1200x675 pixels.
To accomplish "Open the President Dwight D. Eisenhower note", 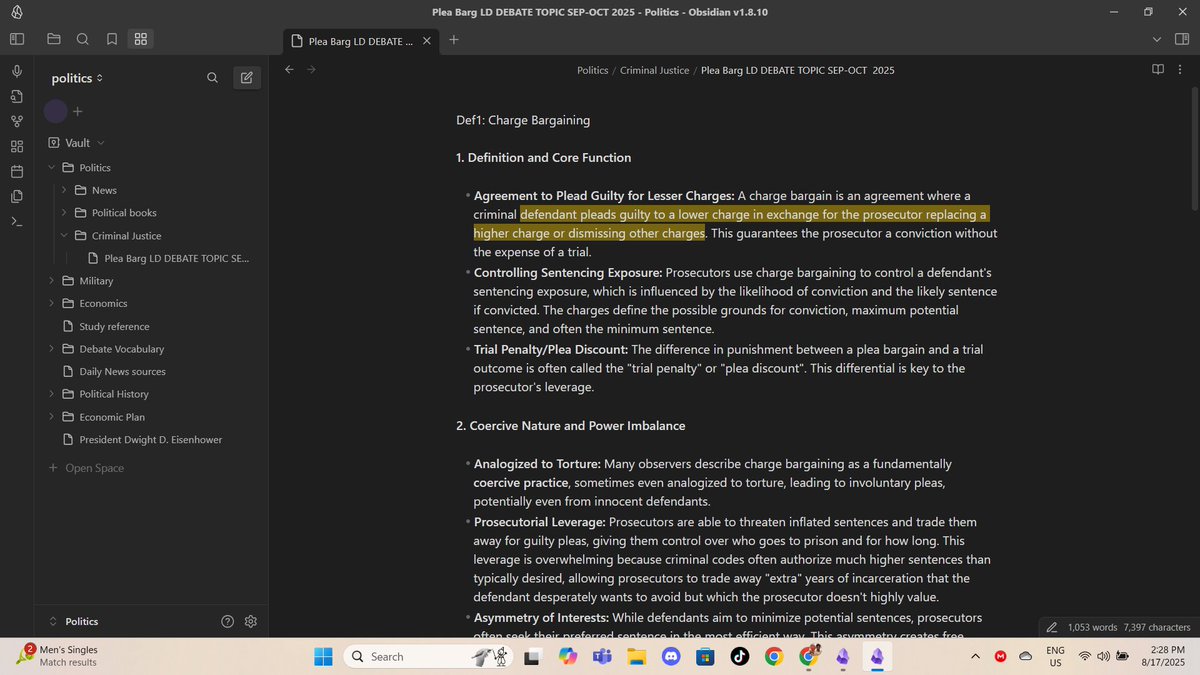I will pos(150,440).
